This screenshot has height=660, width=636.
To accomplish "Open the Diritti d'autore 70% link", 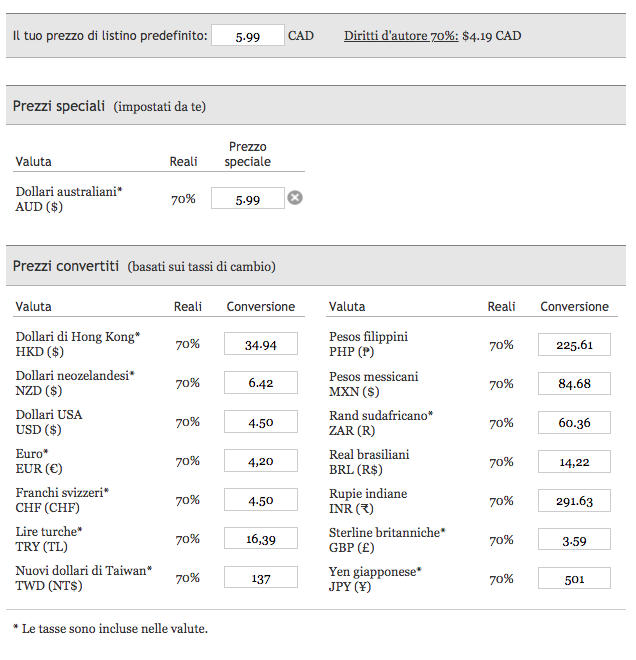I will click(401, 36).
